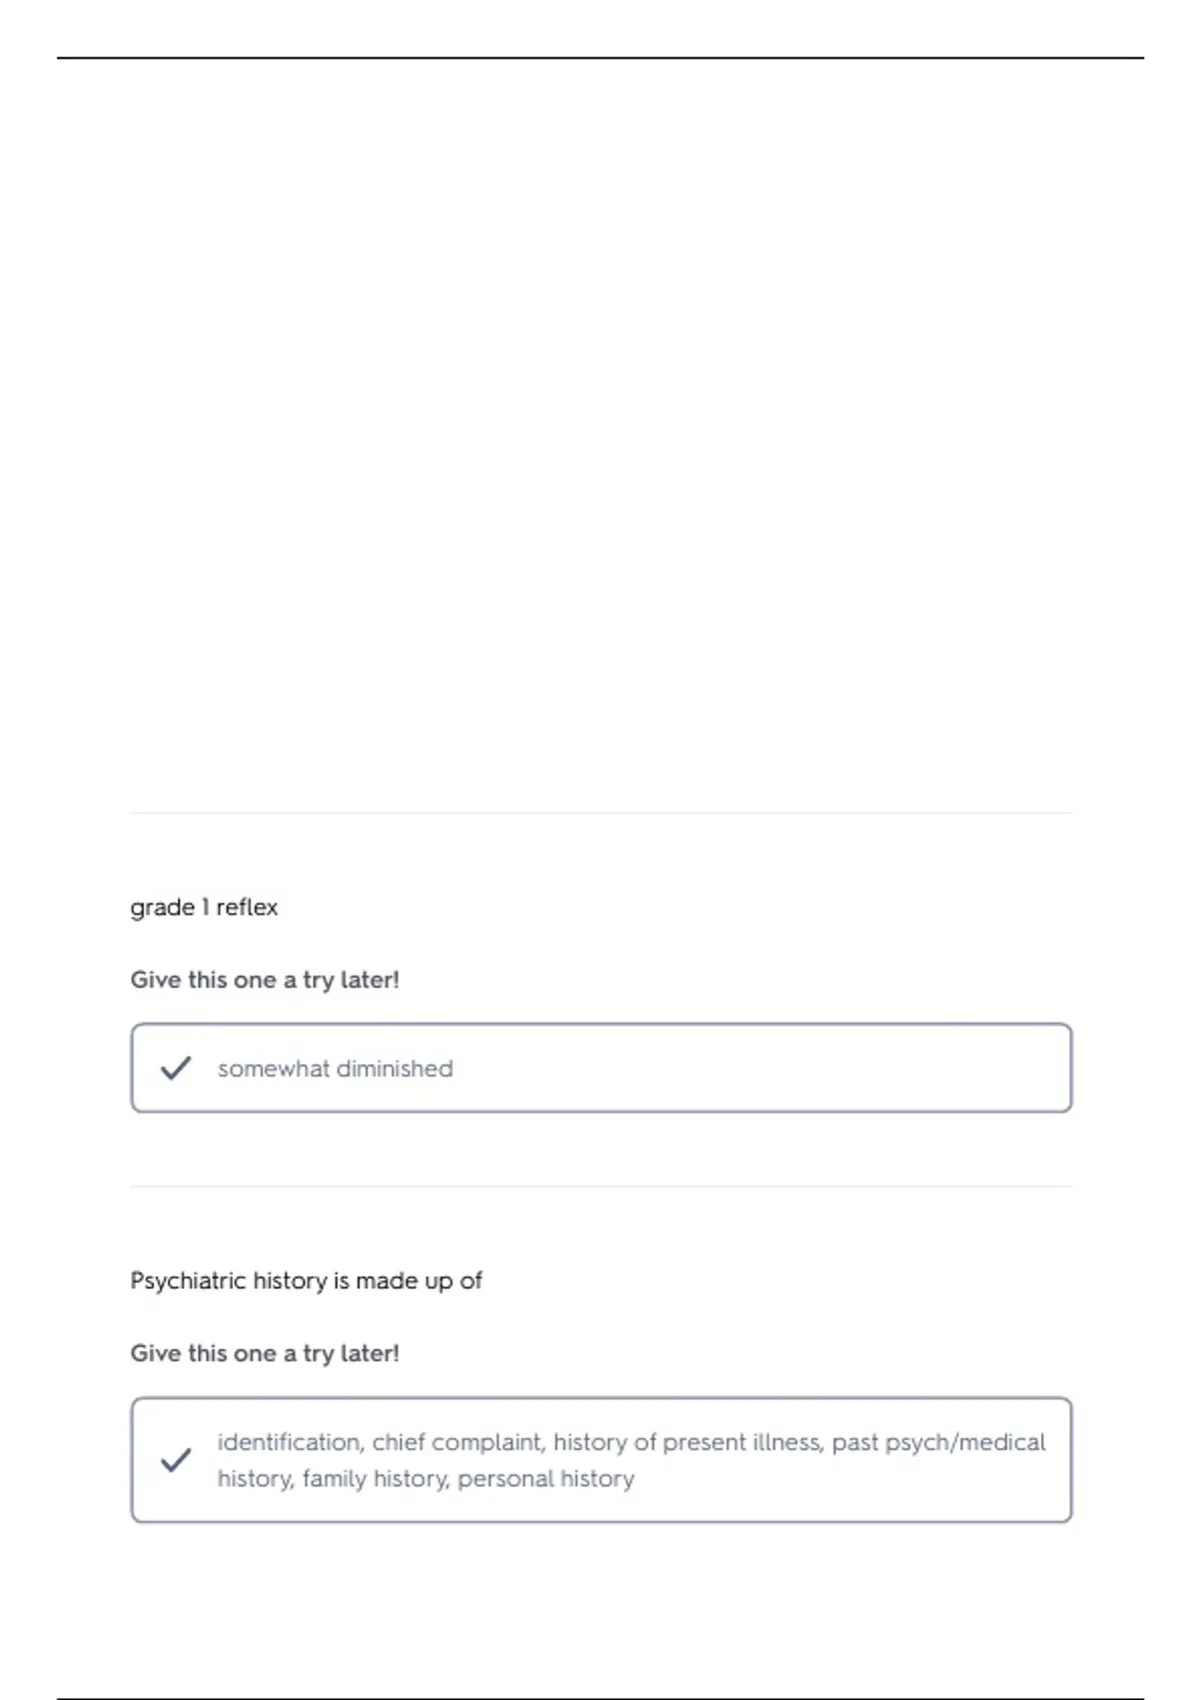Click "past psych/medical" in the answer box
The height and width of the screenshot is (1700, 1200).
tap(939, 1442)
